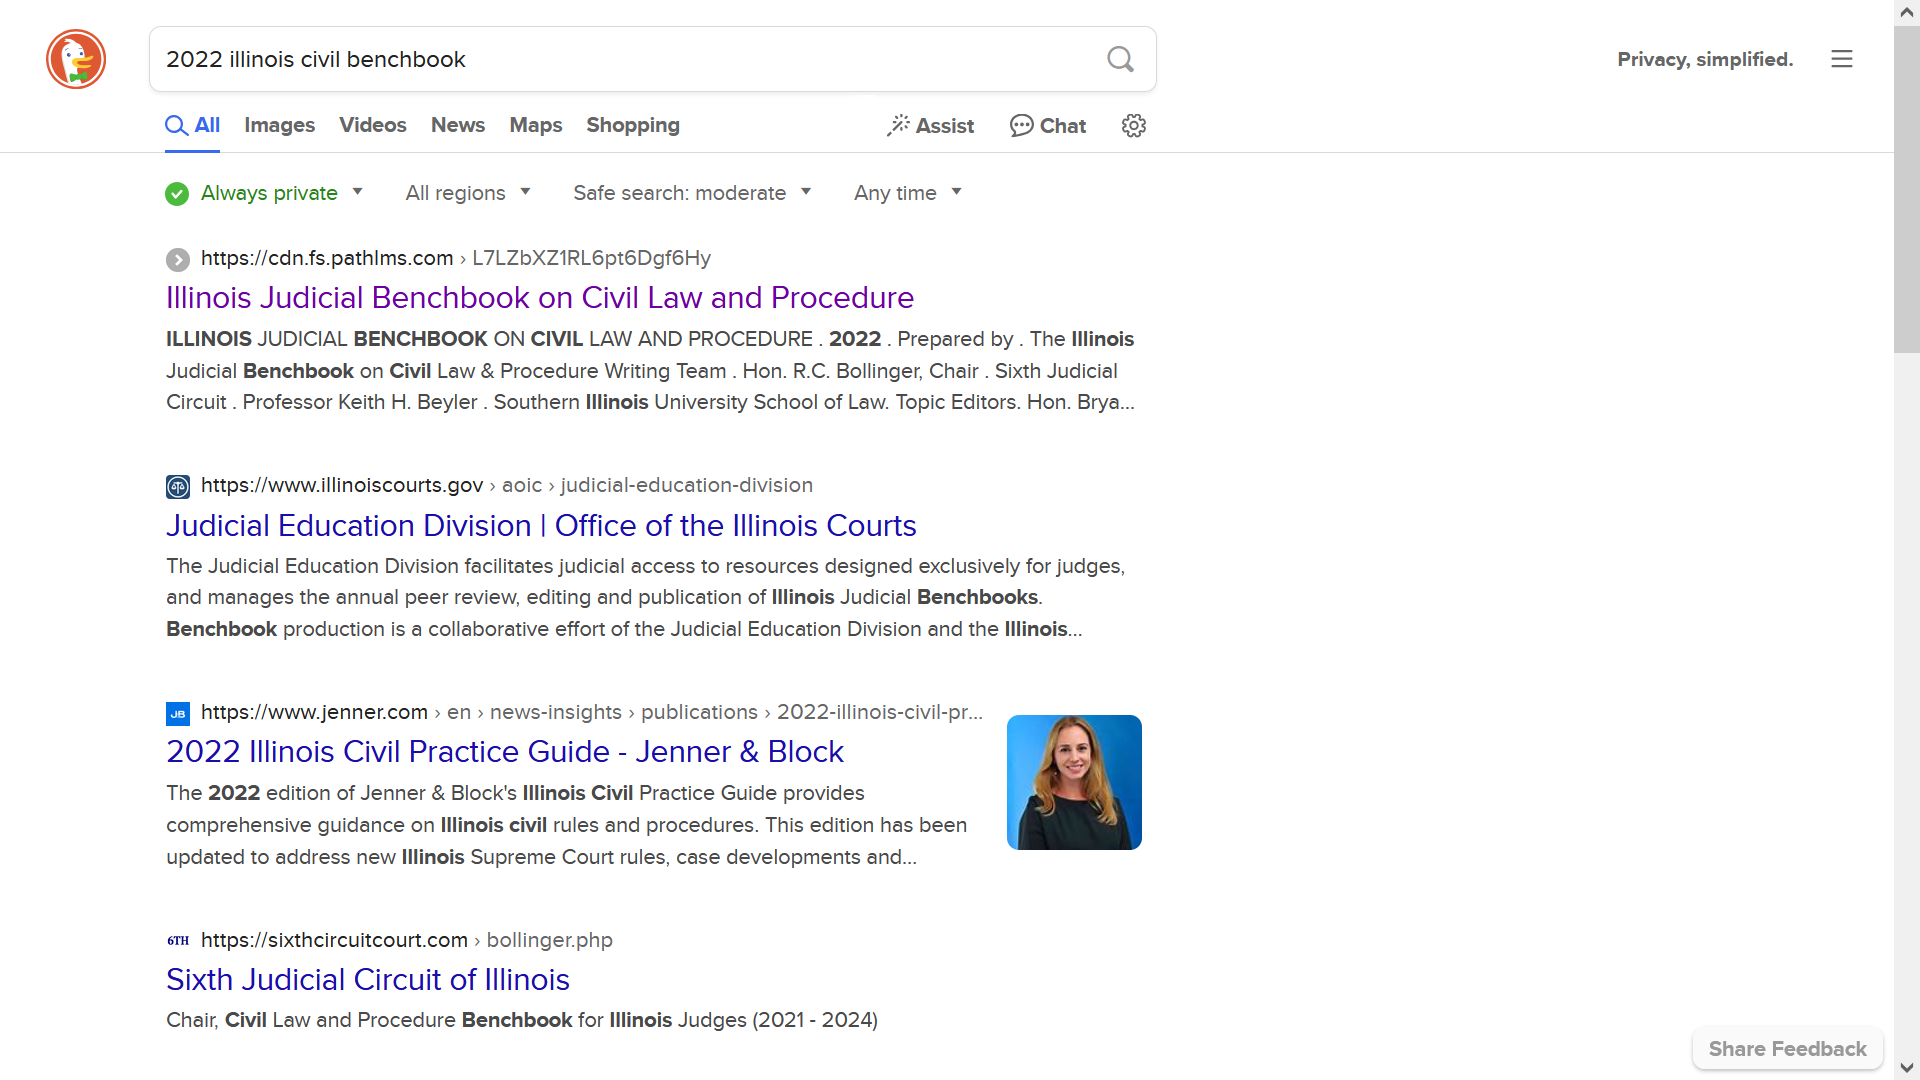The height and width of the screenshot is (1080, 1920).
Task: Expand Safe search: moderate dropdown
Action: coord(691,193)
